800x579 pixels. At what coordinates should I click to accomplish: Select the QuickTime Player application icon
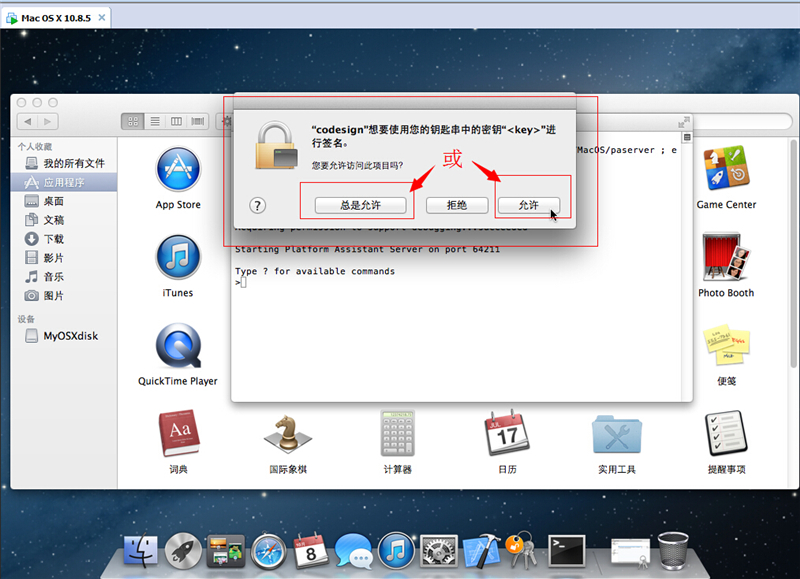(178, 346)
